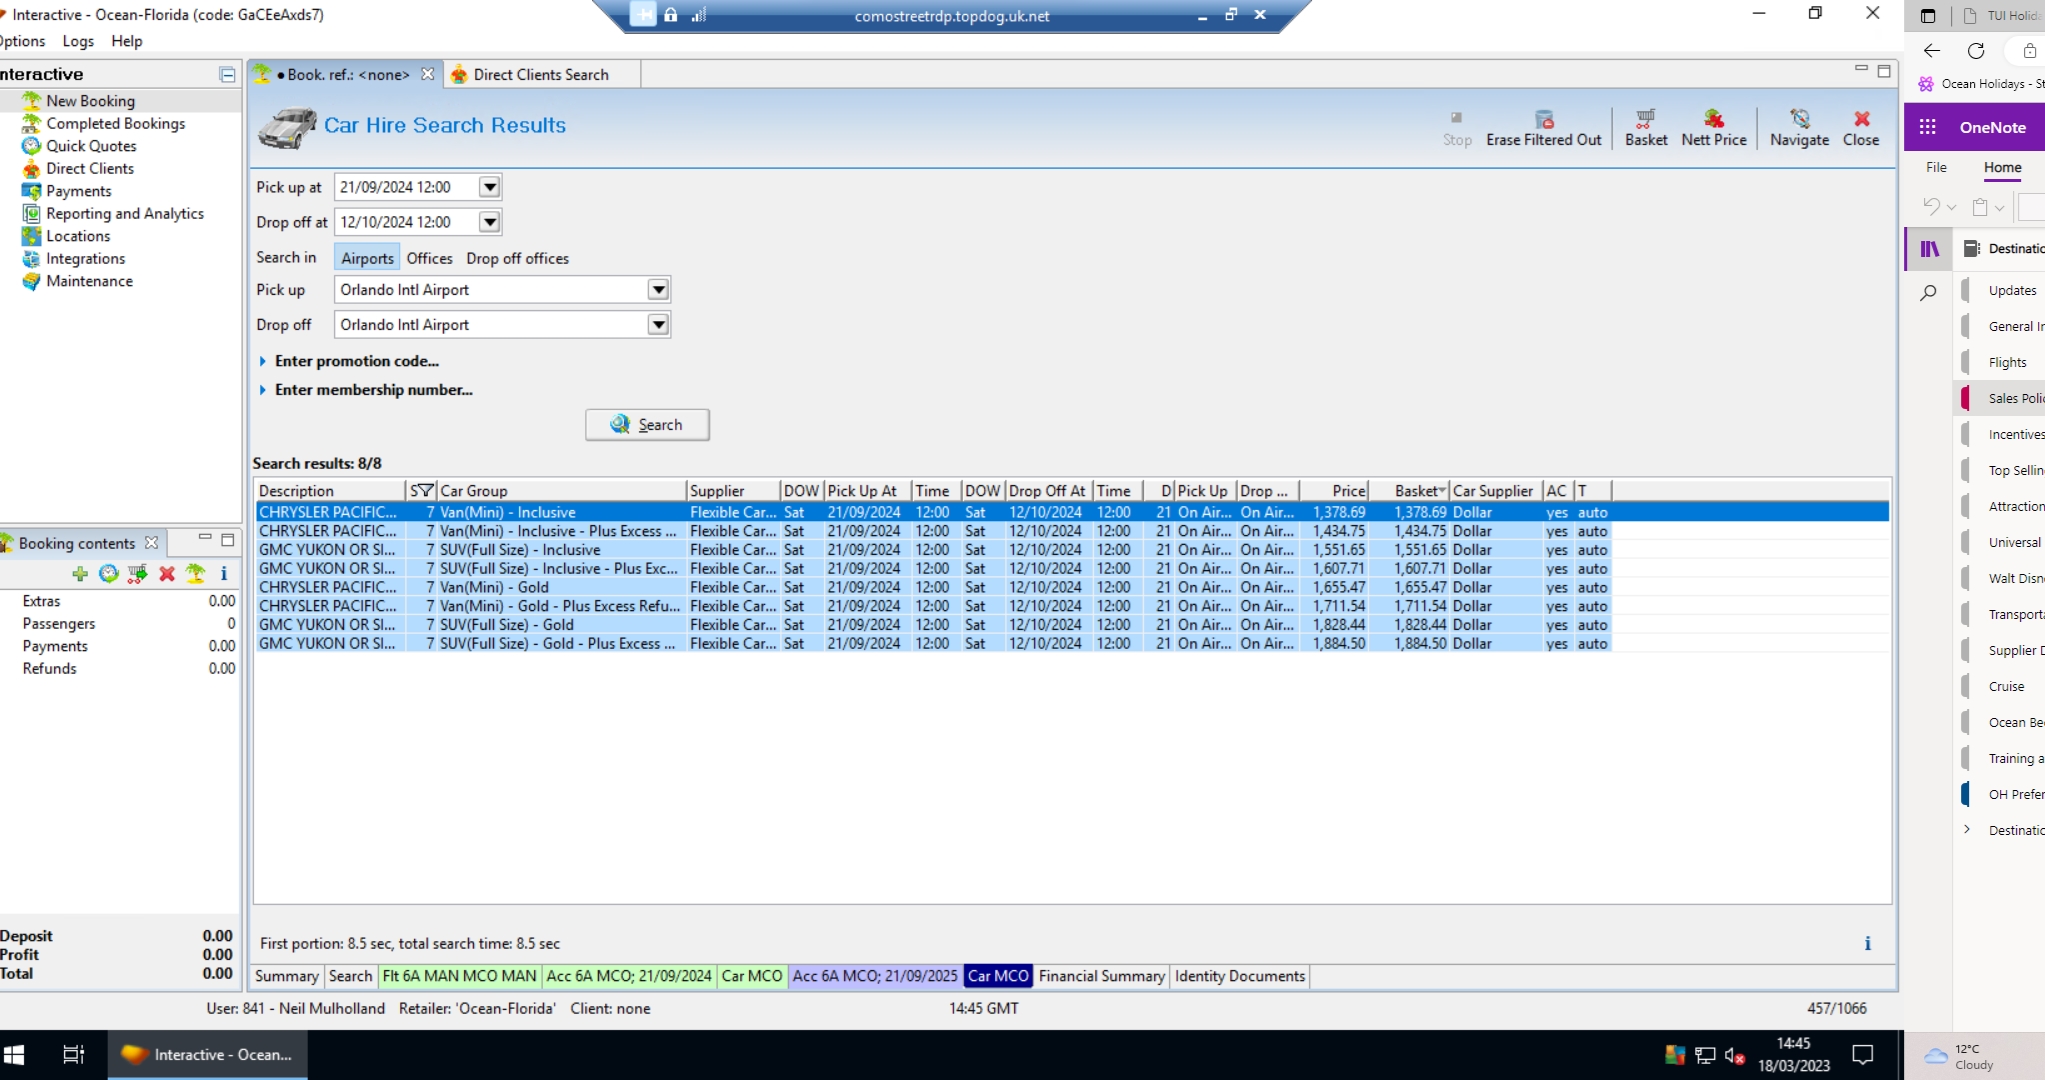Open Drop off location dropdown
Image resolution: width=2045 pixels, height=1080 pixels.
click(657, 325)
